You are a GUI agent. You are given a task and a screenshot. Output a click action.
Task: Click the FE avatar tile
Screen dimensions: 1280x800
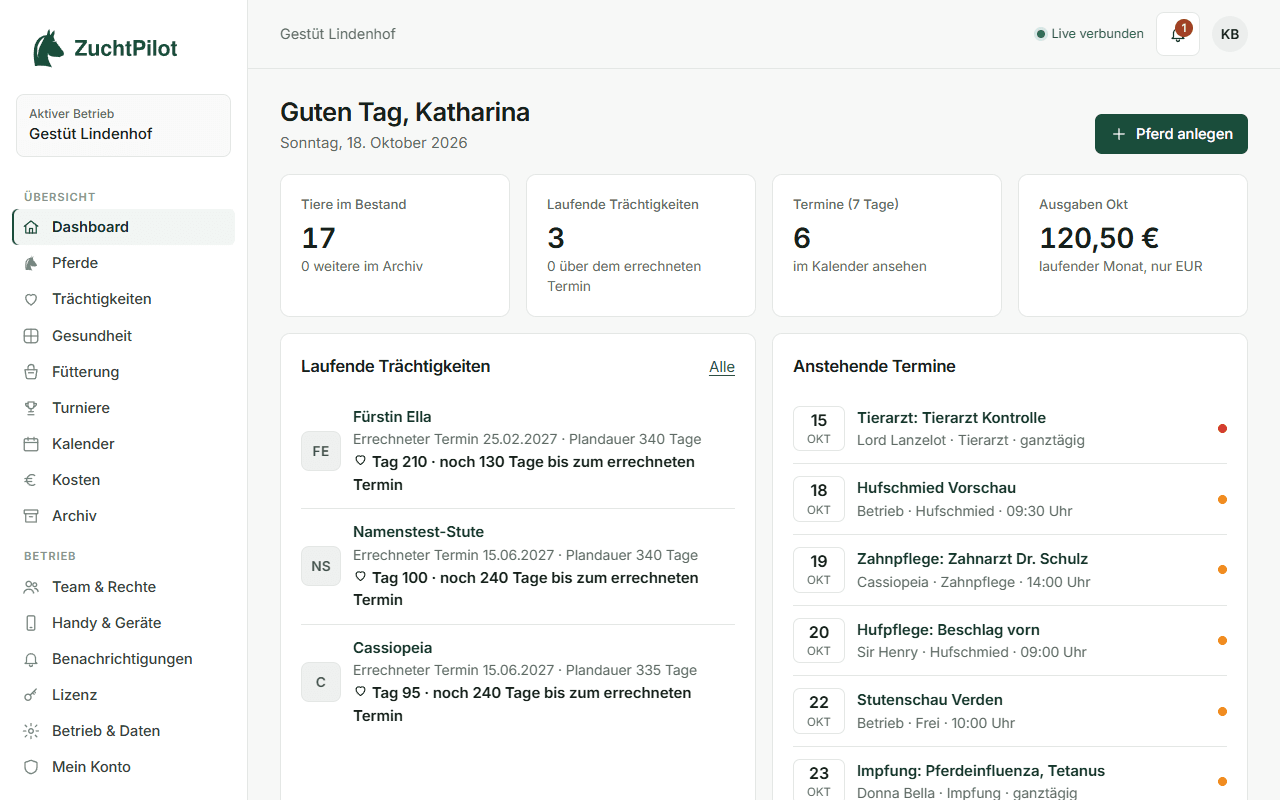click(x=321, y=451)
